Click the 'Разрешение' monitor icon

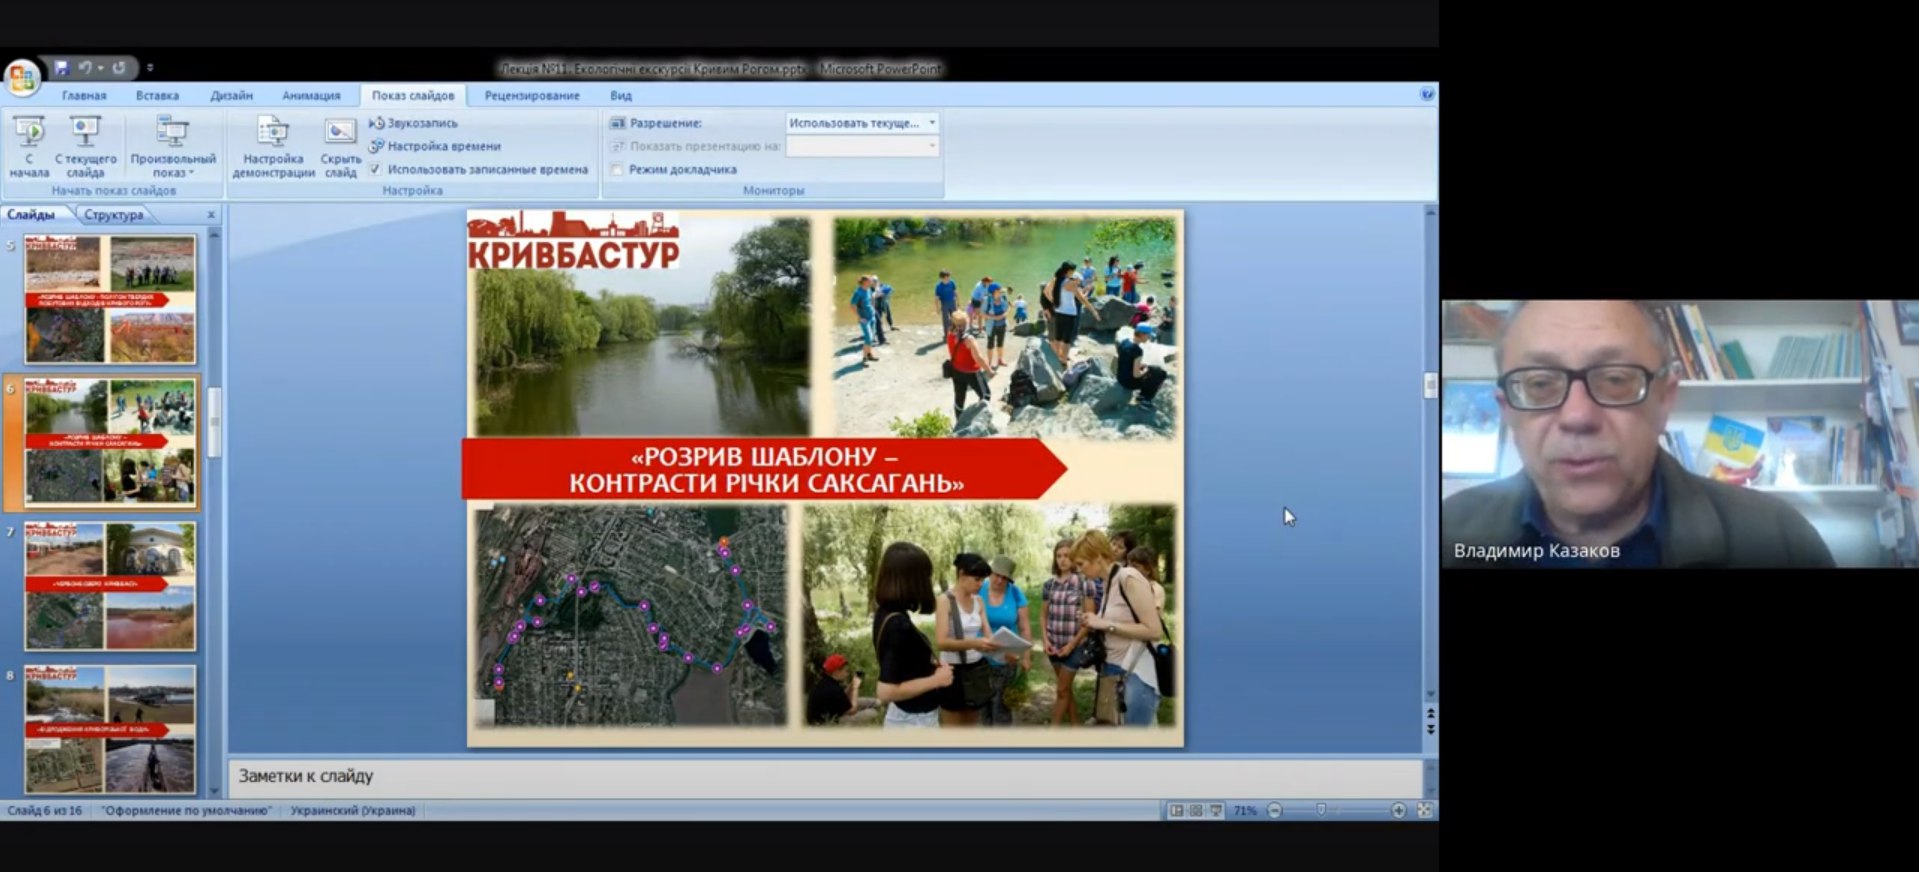(x=617, y=123)
